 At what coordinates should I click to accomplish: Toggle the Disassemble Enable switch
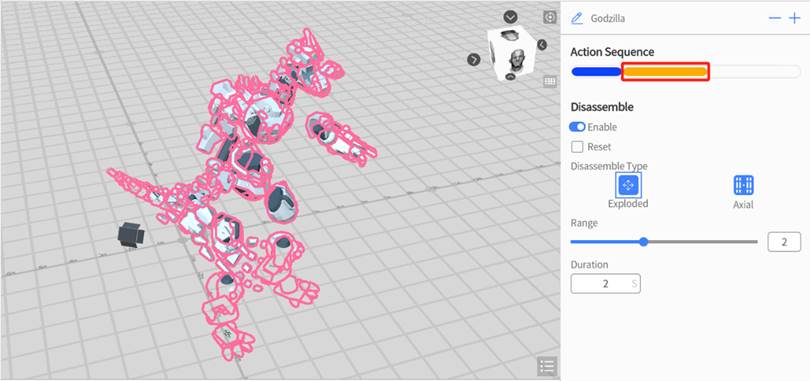[x=577, y=127]
